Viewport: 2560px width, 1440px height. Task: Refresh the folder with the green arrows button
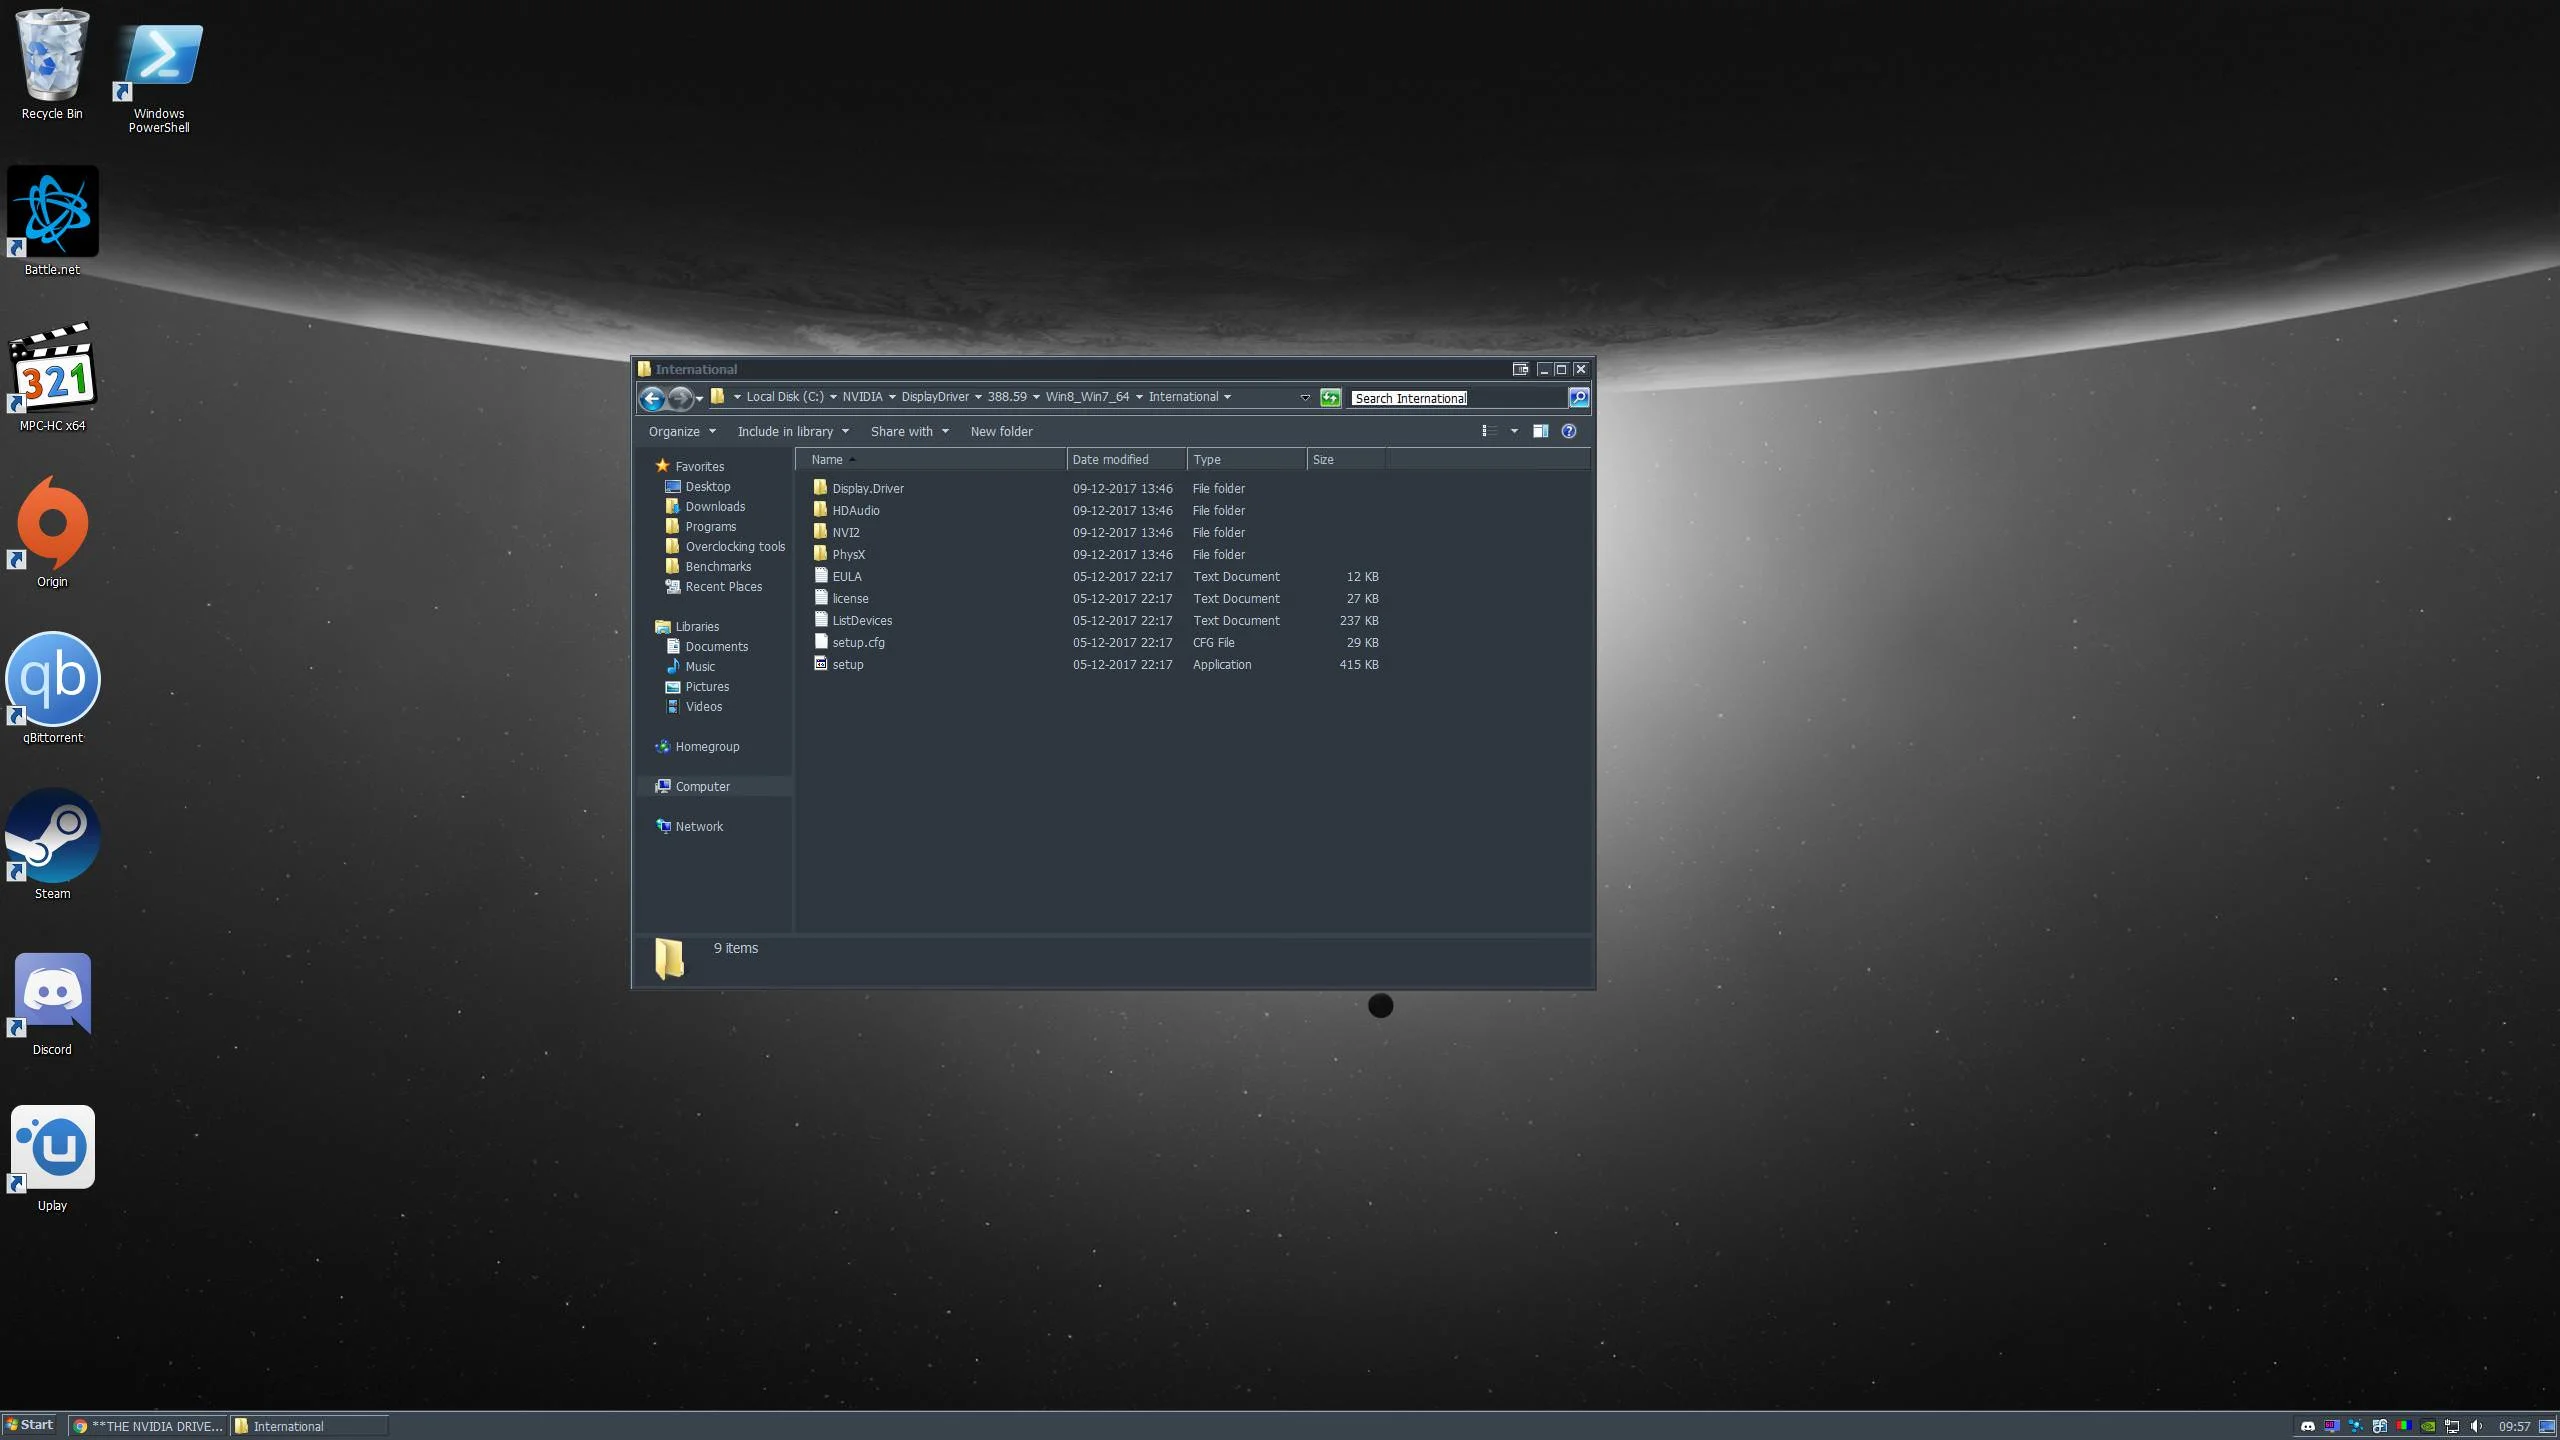(1330, 398)
